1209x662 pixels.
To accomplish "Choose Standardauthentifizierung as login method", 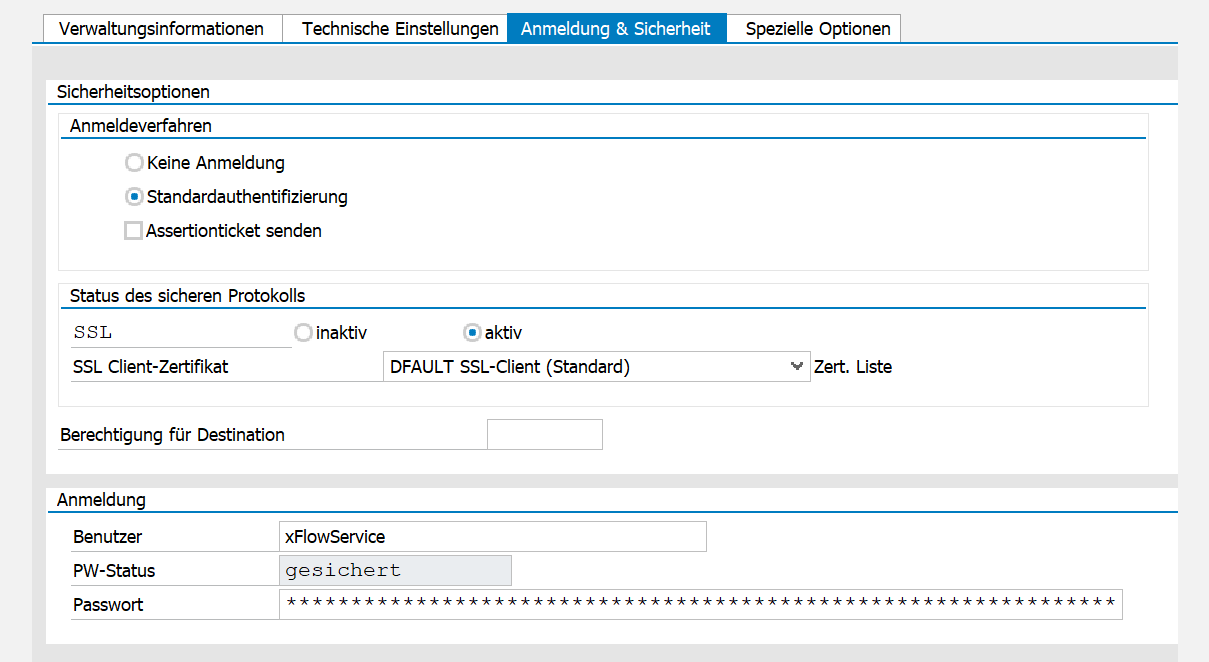I will [134, 197].
